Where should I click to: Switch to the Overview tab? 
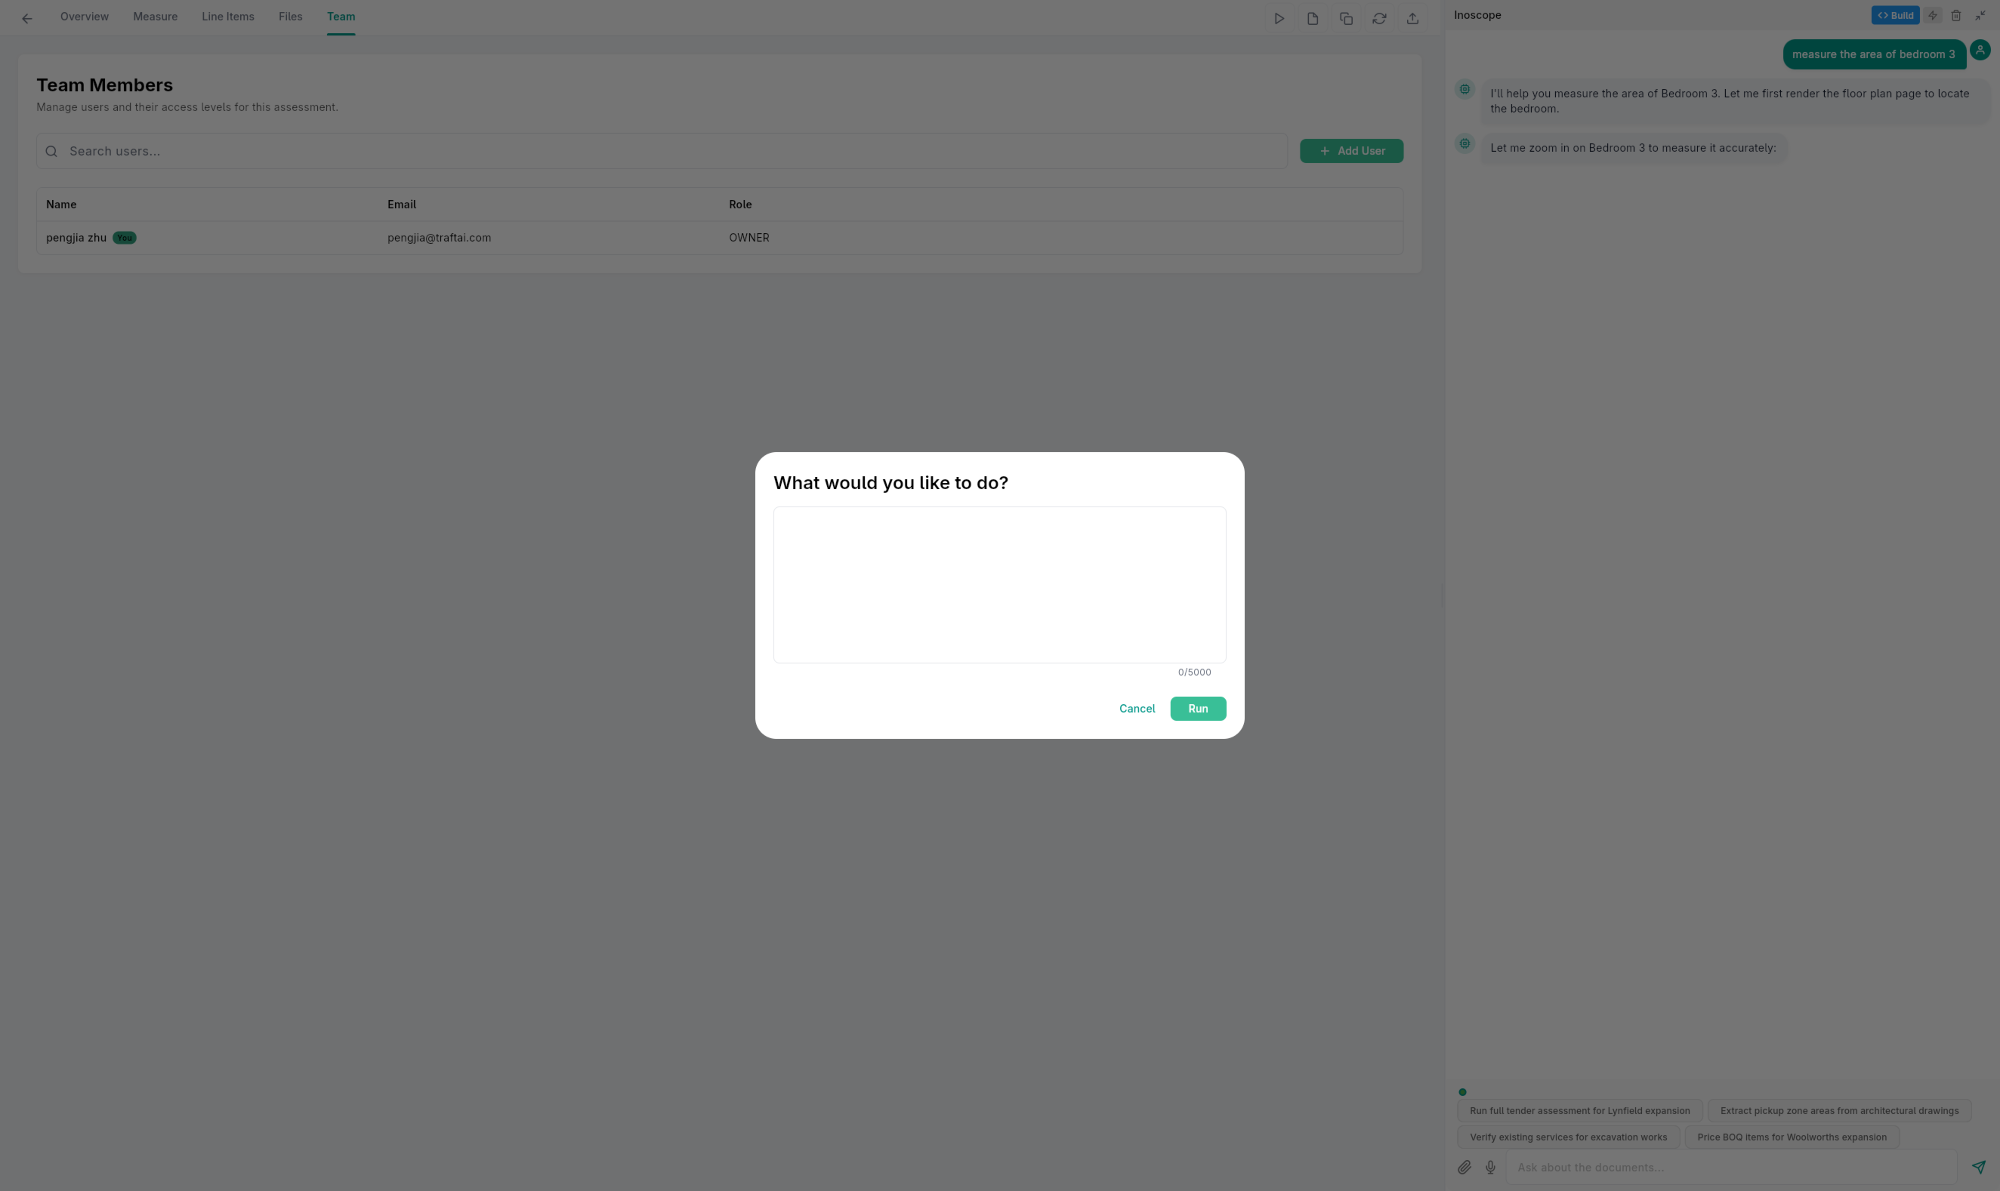84,16
